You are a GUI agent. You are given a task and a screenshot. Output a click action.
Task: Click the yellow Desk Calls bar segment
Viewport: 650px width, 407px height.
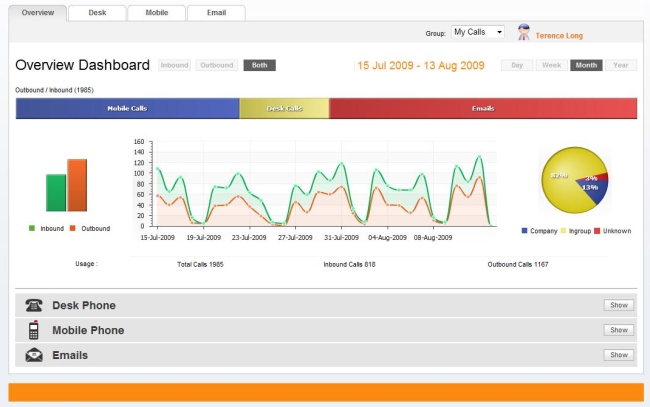pyautogui.click(x=284, y=109)
